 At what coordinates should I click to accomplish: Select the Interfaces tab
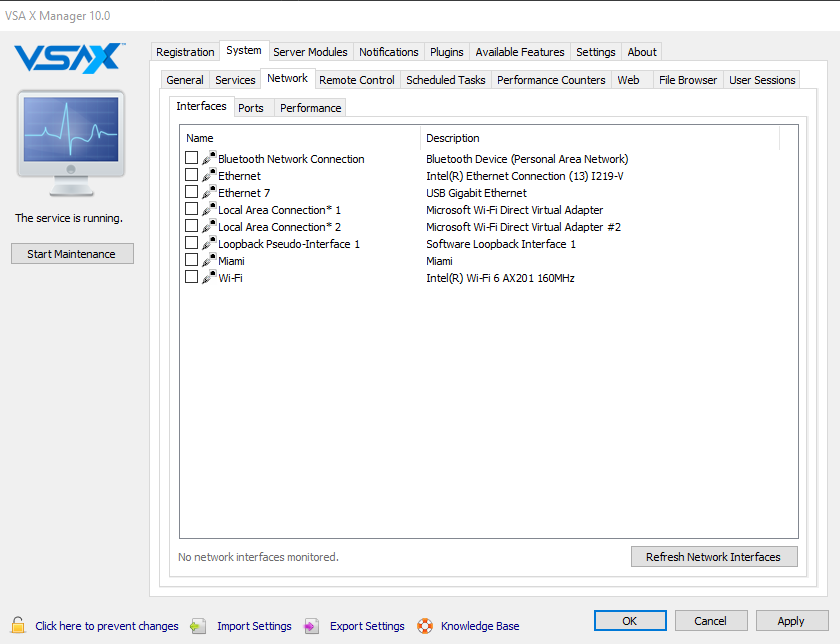pos(201,106)
